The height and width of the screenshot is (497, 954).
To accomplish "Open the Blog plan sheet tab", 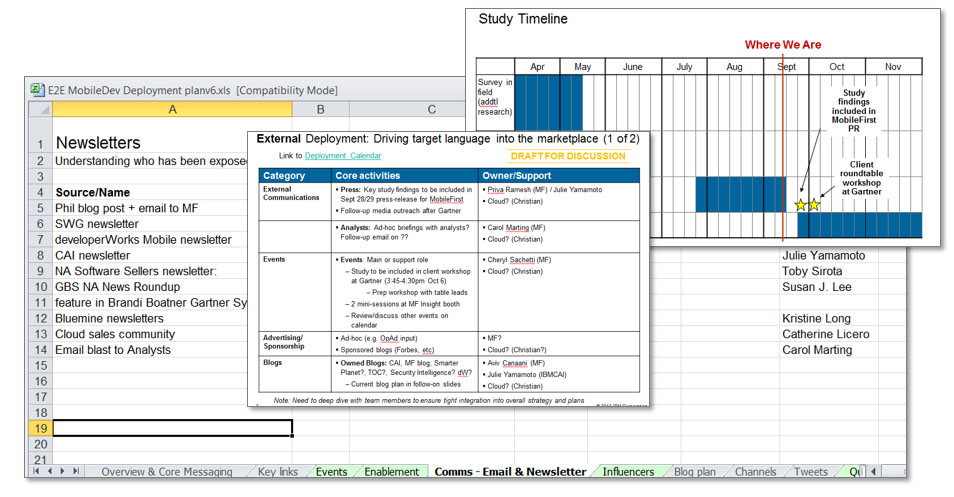I will pyautogui.click(x=694, y=472).
